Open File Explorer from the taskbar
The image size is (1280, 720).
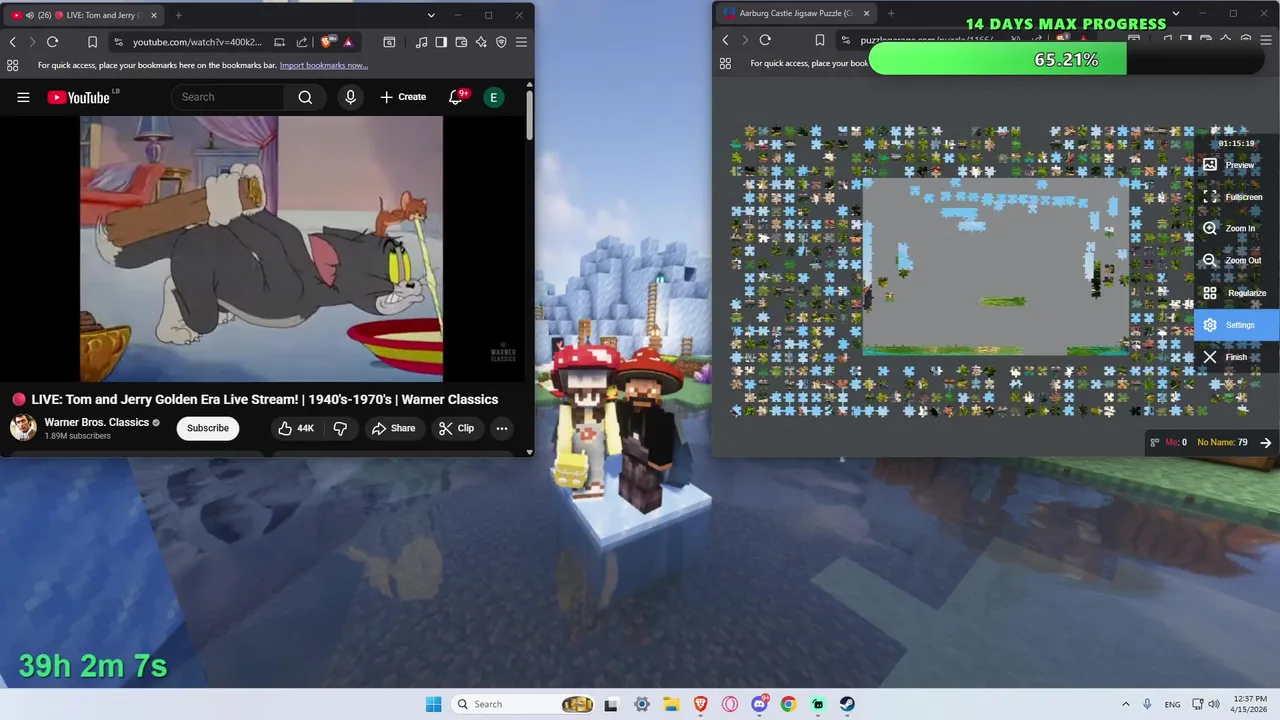pos(671,704)
